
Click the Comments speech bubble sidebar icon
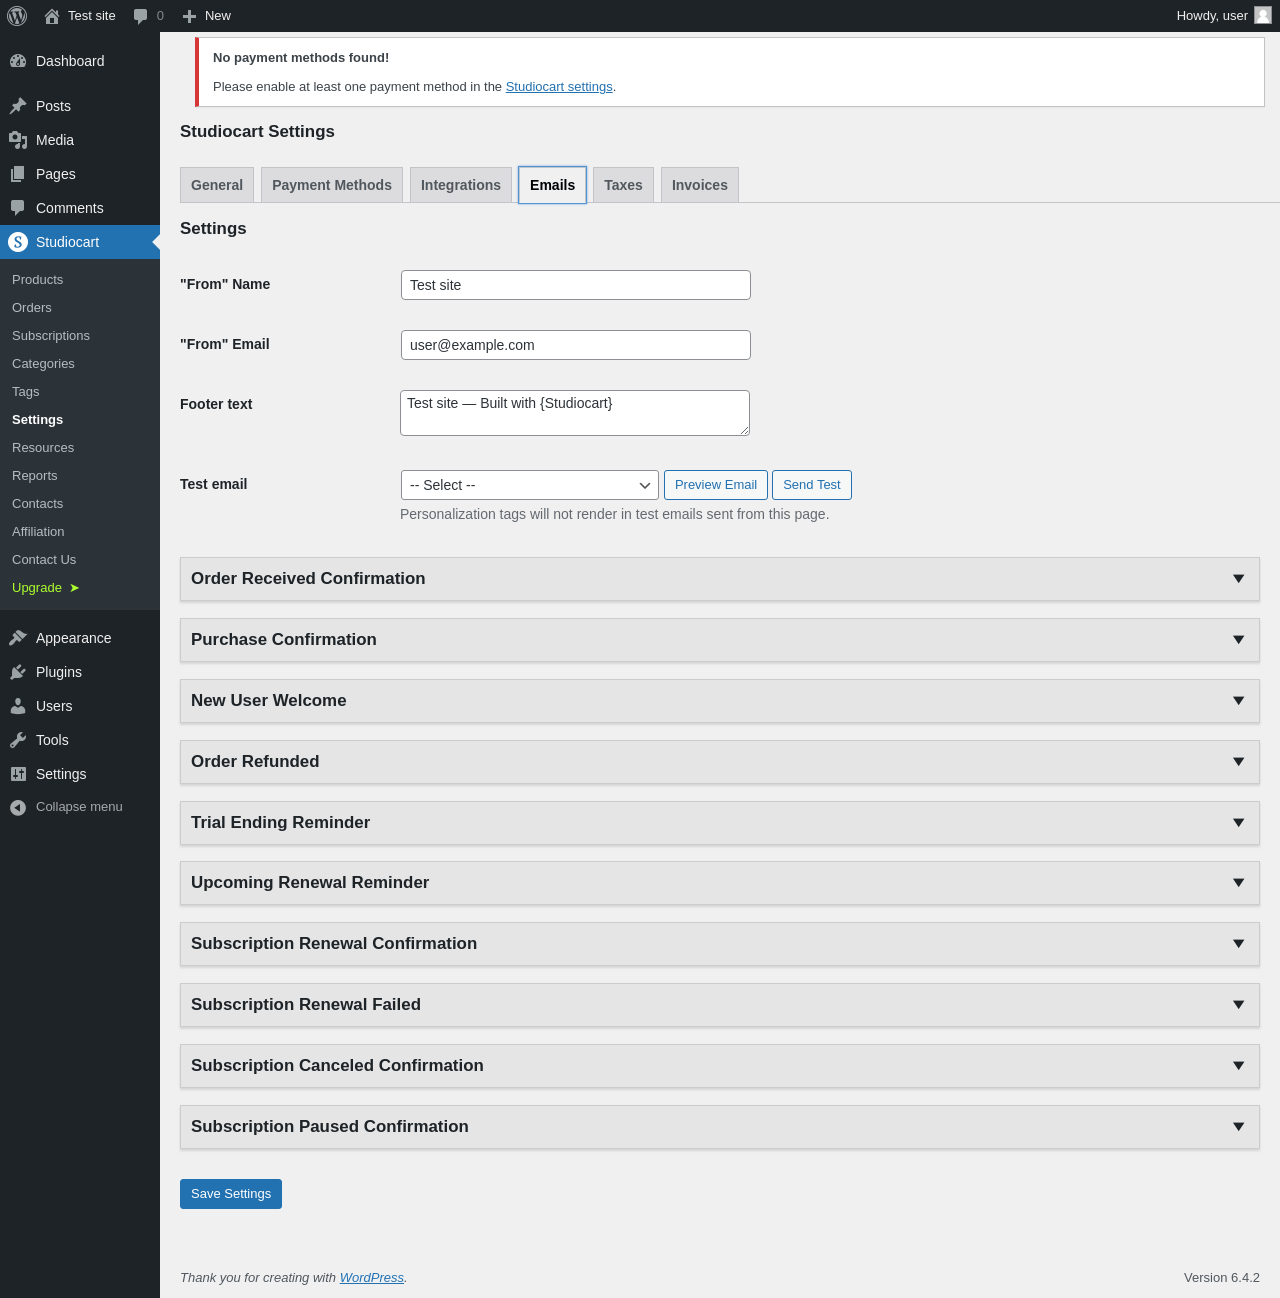pos(18,208)
